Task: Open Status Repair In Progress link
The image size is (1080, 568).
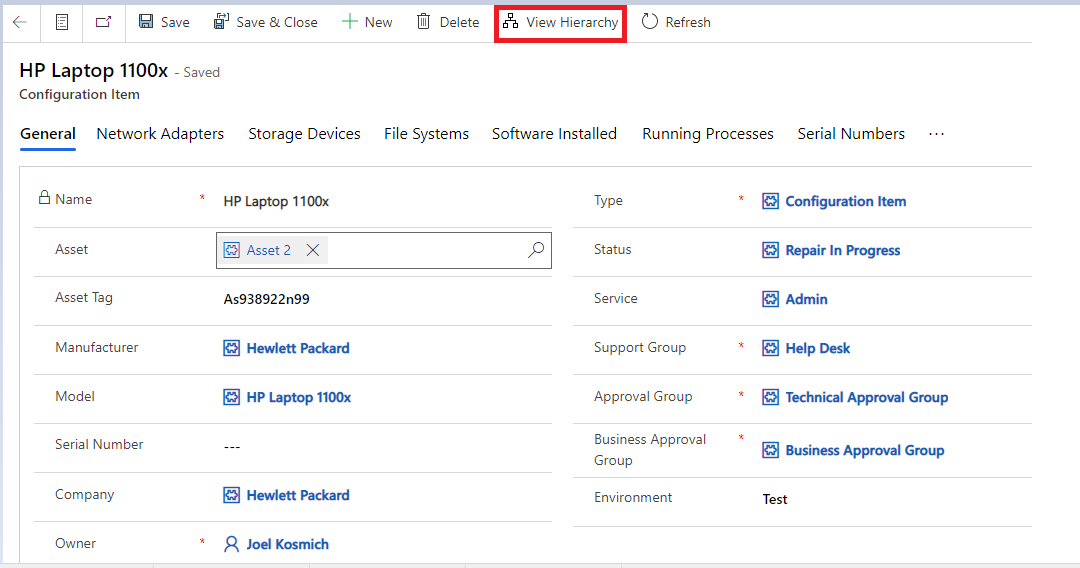Action: coord(842,251)
